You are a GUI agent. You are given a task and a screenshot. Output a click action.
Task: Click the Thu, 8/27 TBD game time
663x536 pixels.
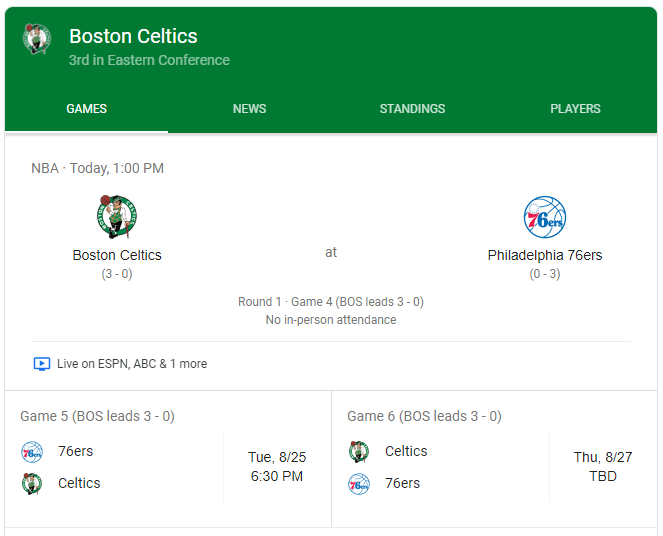click(603, 467)
